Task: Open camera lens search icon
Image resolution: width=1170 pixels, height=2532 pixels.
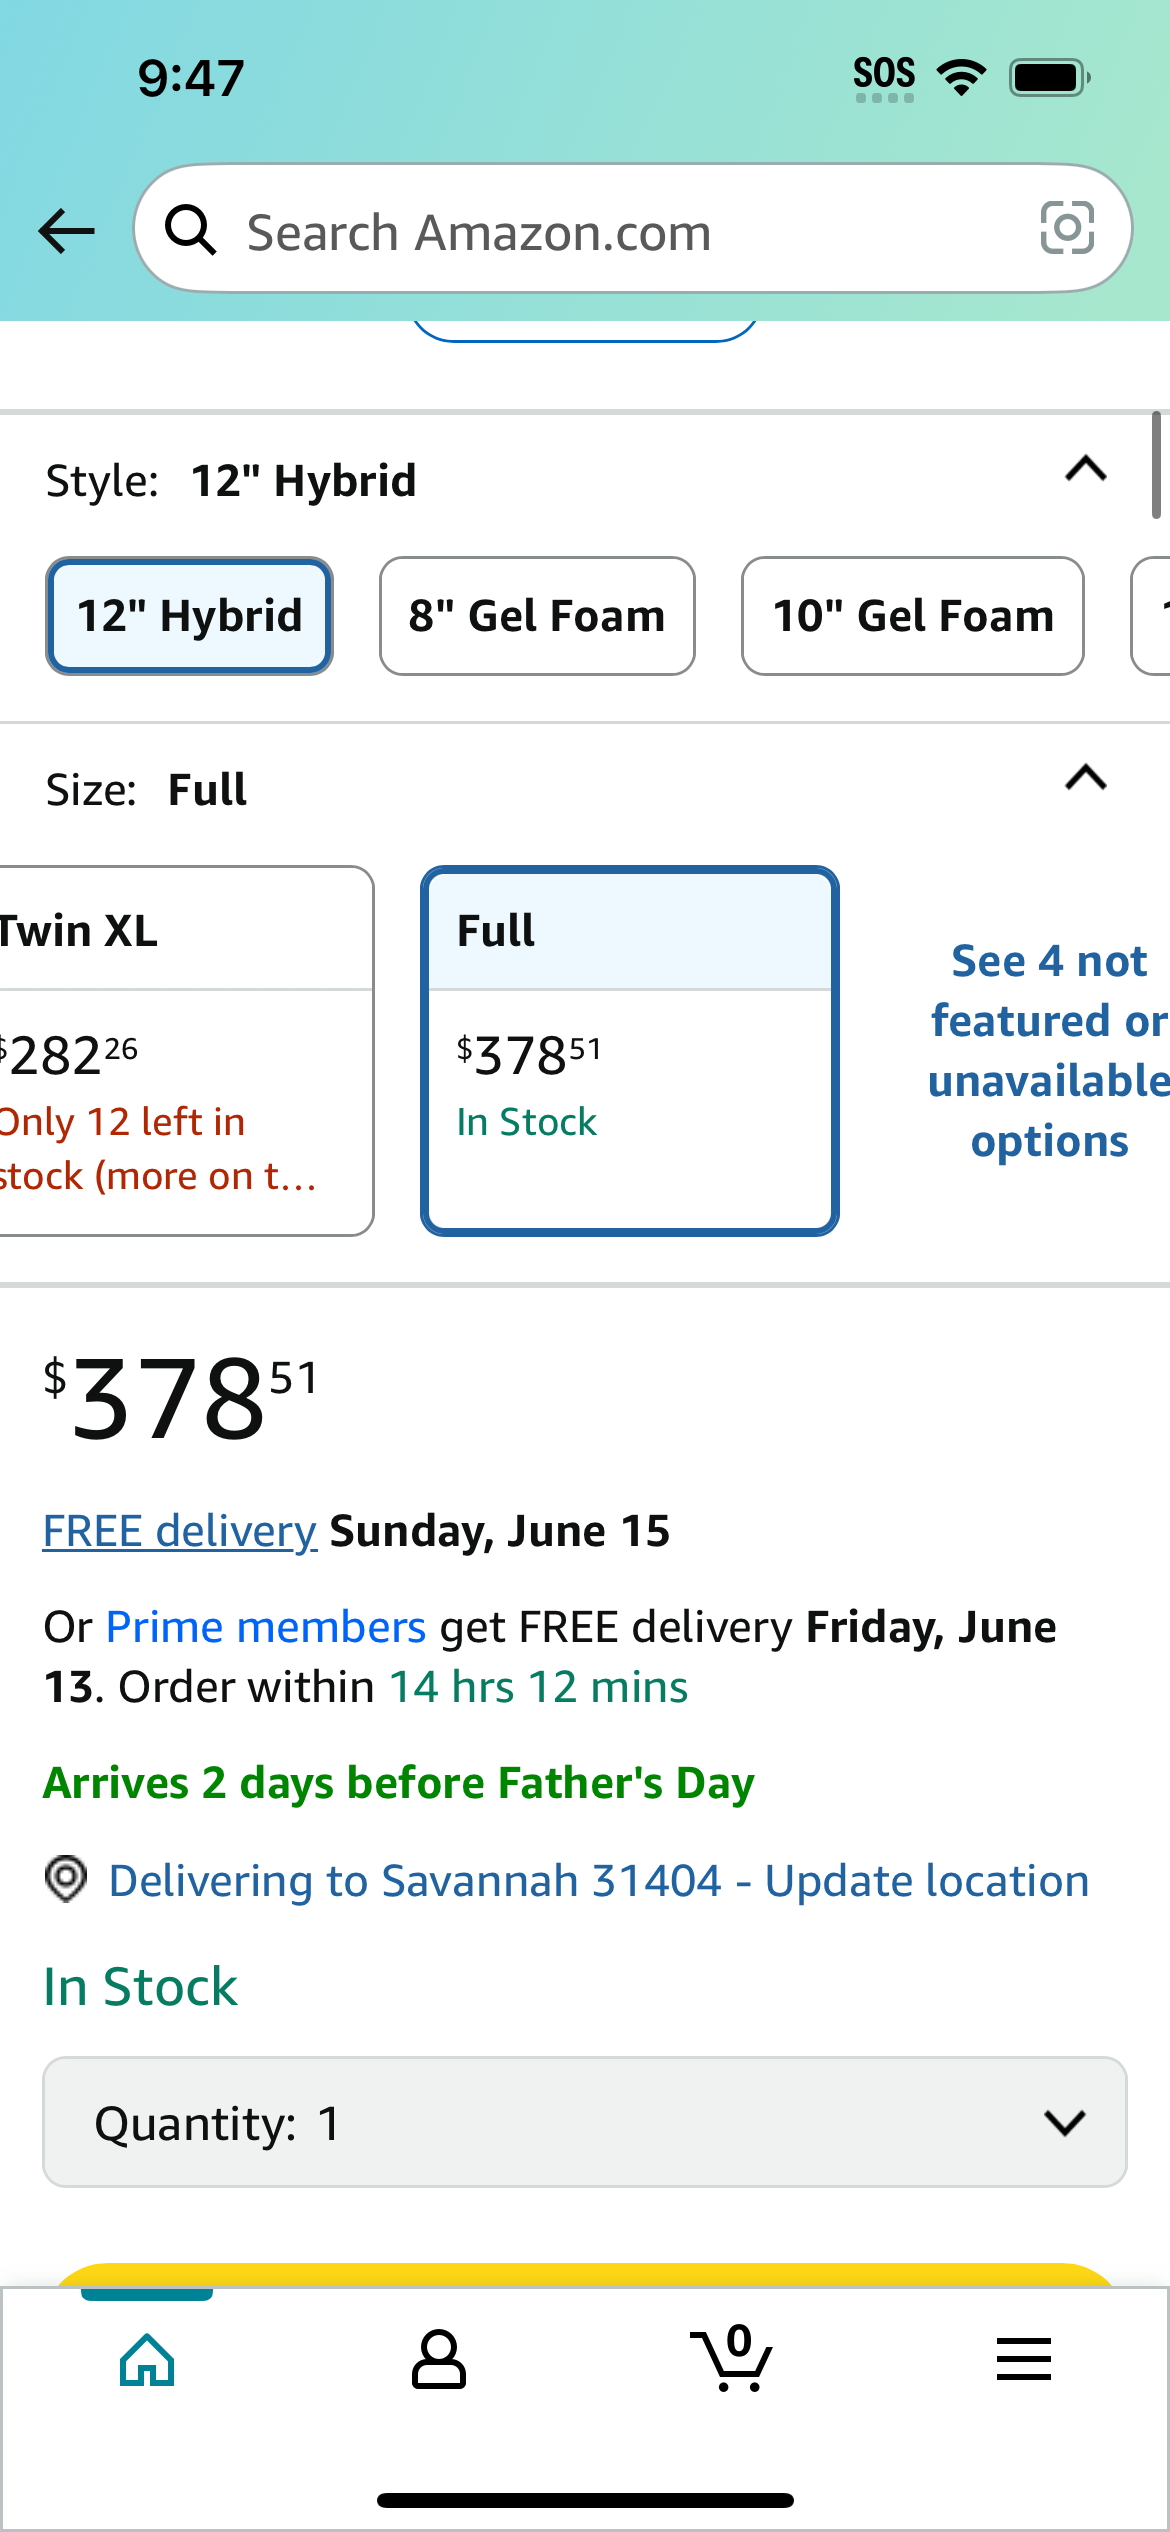Action: pyautogui.click(x=1067, y=228)
